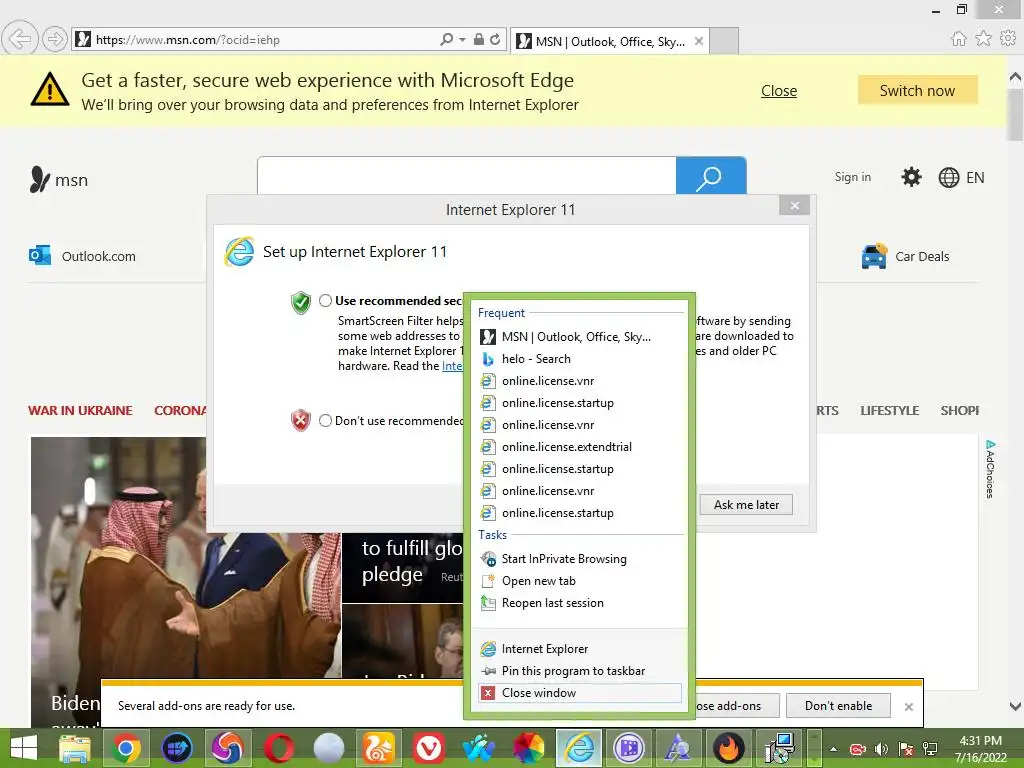The width and height of the screenshot is (1024, 768).
Task: Open LIFESTYLE news category
Action: click(889, 411)
